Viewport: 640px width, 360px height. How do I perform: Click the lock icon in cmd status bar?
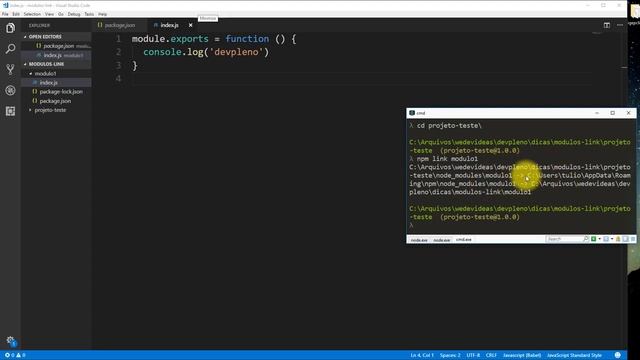point(618,239)
